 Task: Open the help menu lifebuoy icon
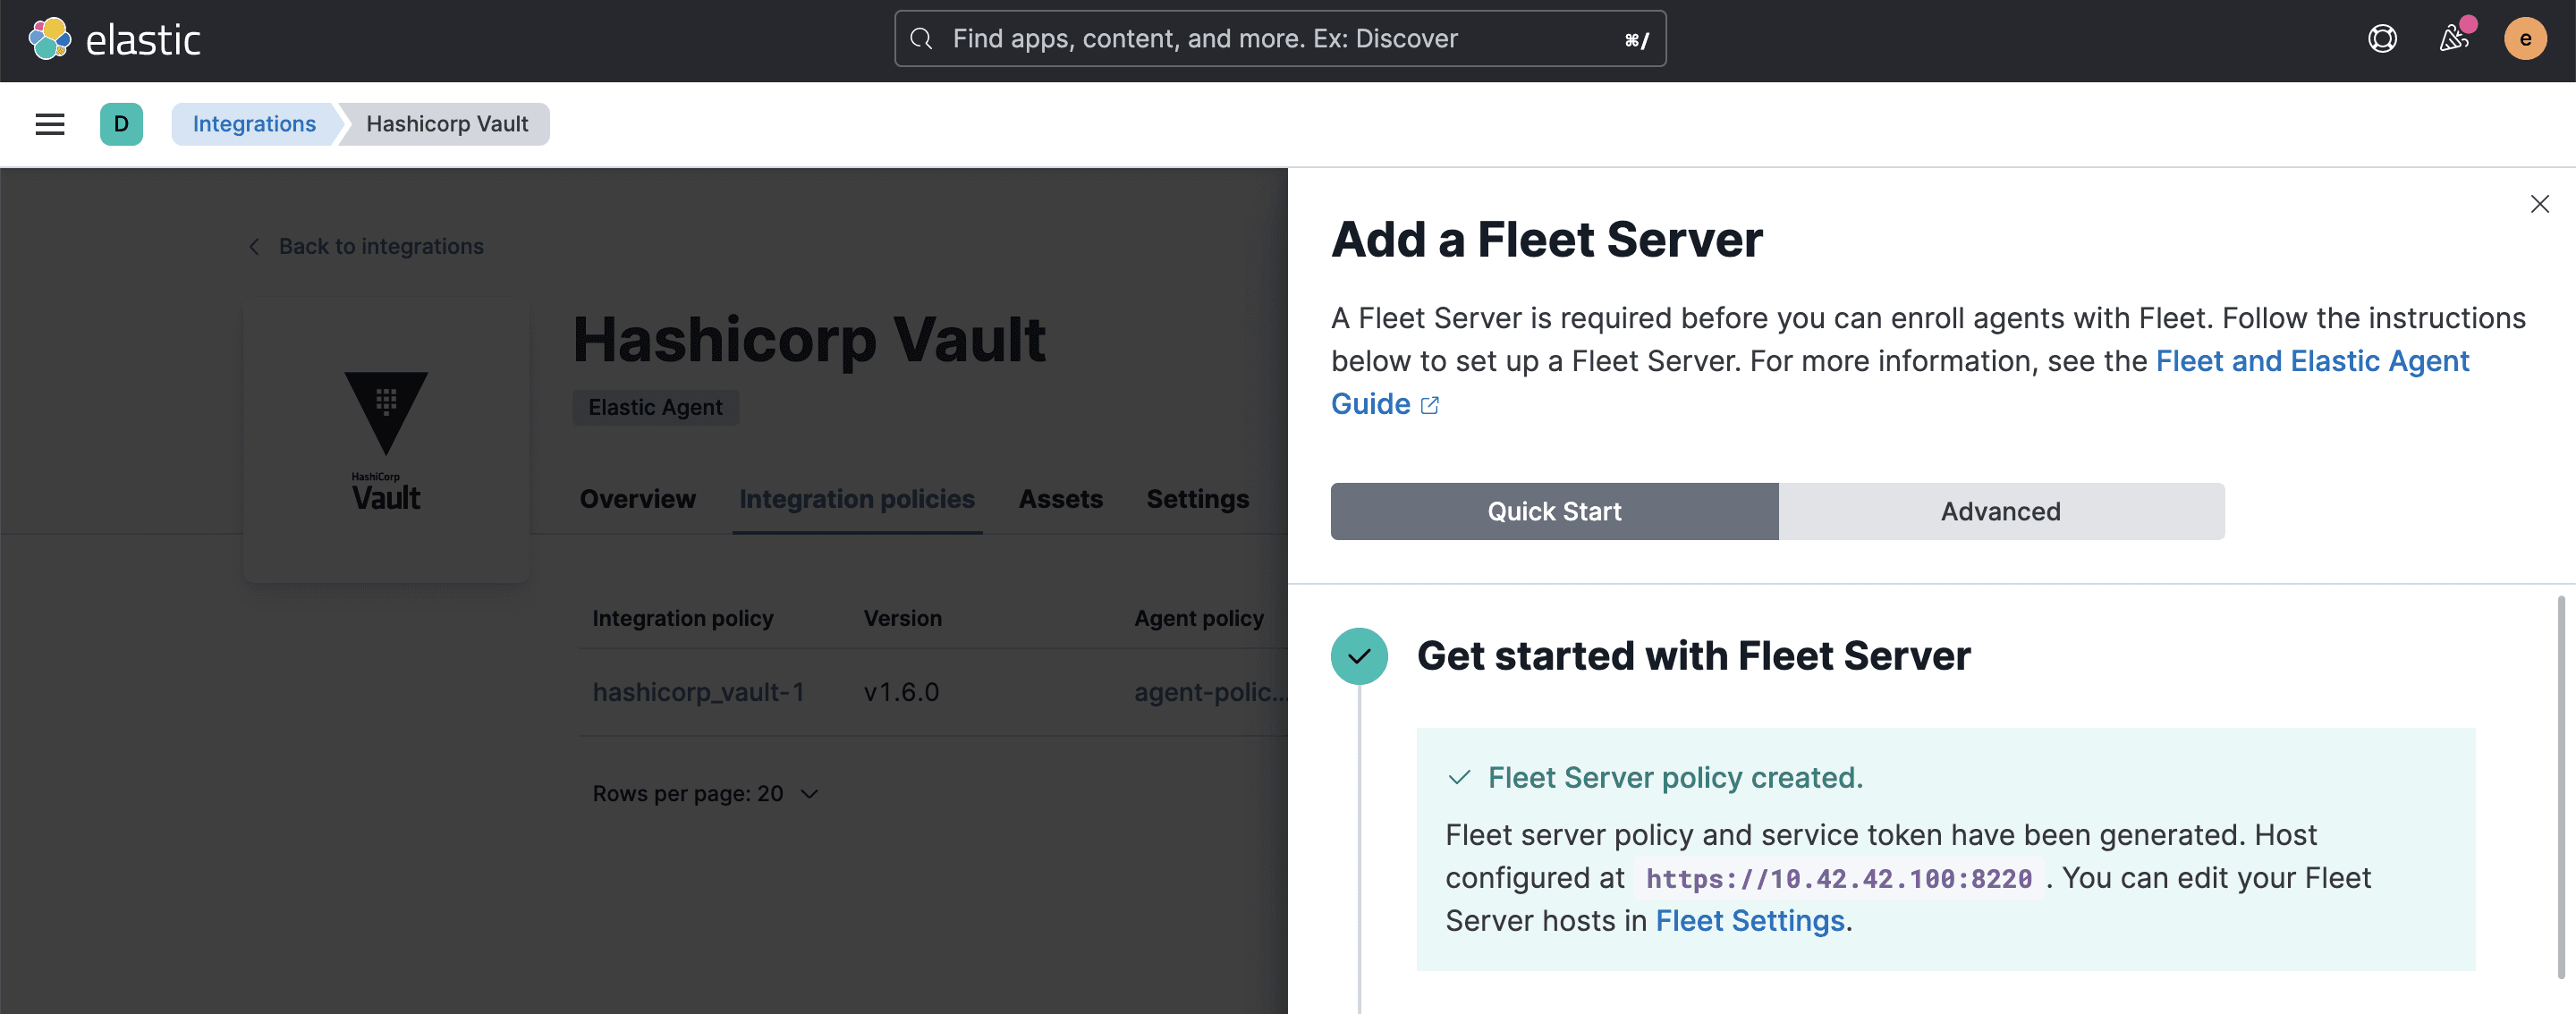(x=2382, y=39)
